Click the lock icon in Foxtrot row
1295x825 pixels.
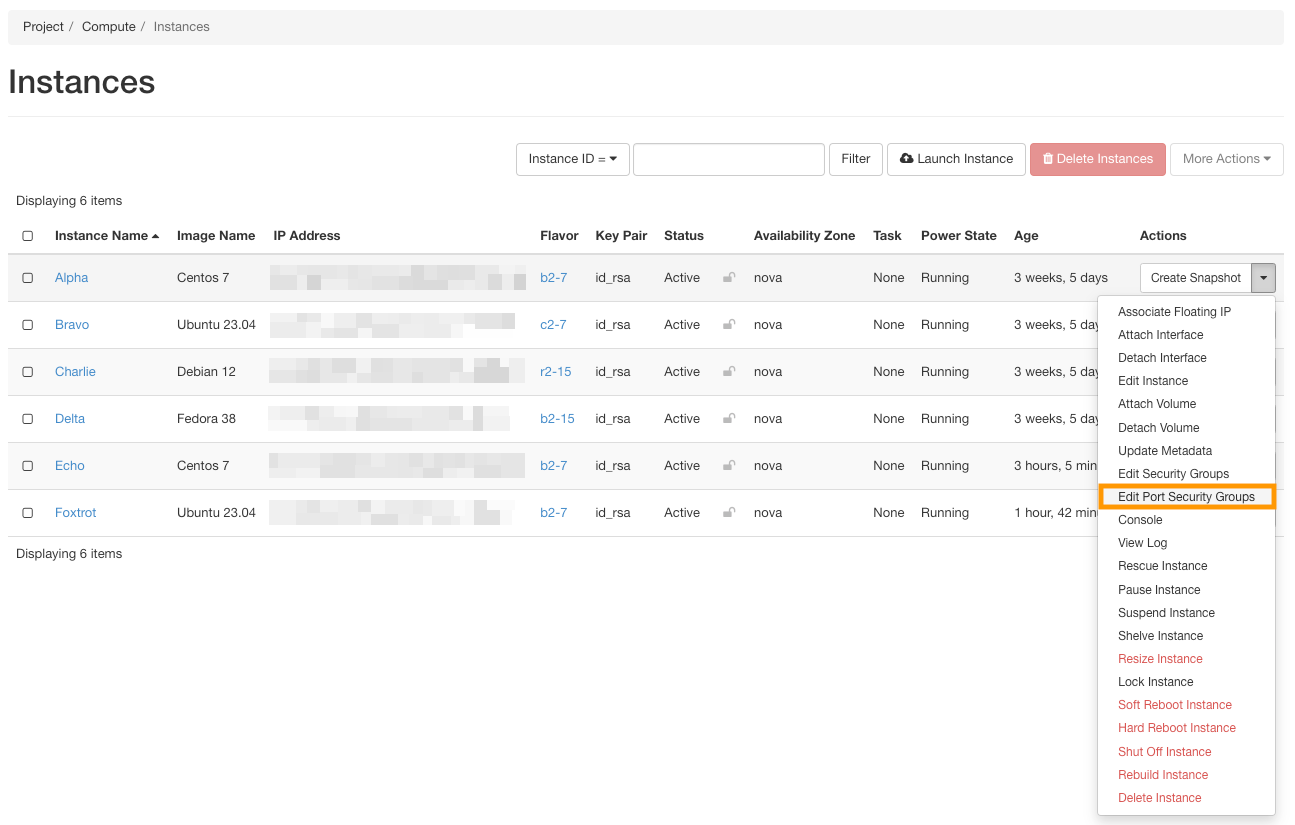[x=729, y=513]
